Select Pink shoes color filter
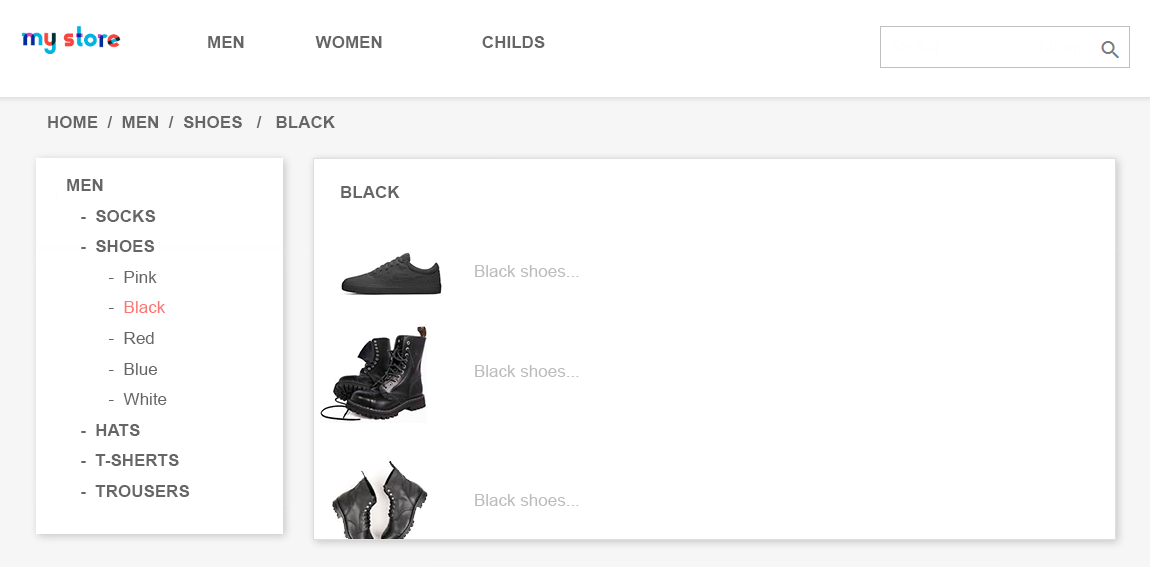Screen dimensions: 1150x567 click(140, 277)
